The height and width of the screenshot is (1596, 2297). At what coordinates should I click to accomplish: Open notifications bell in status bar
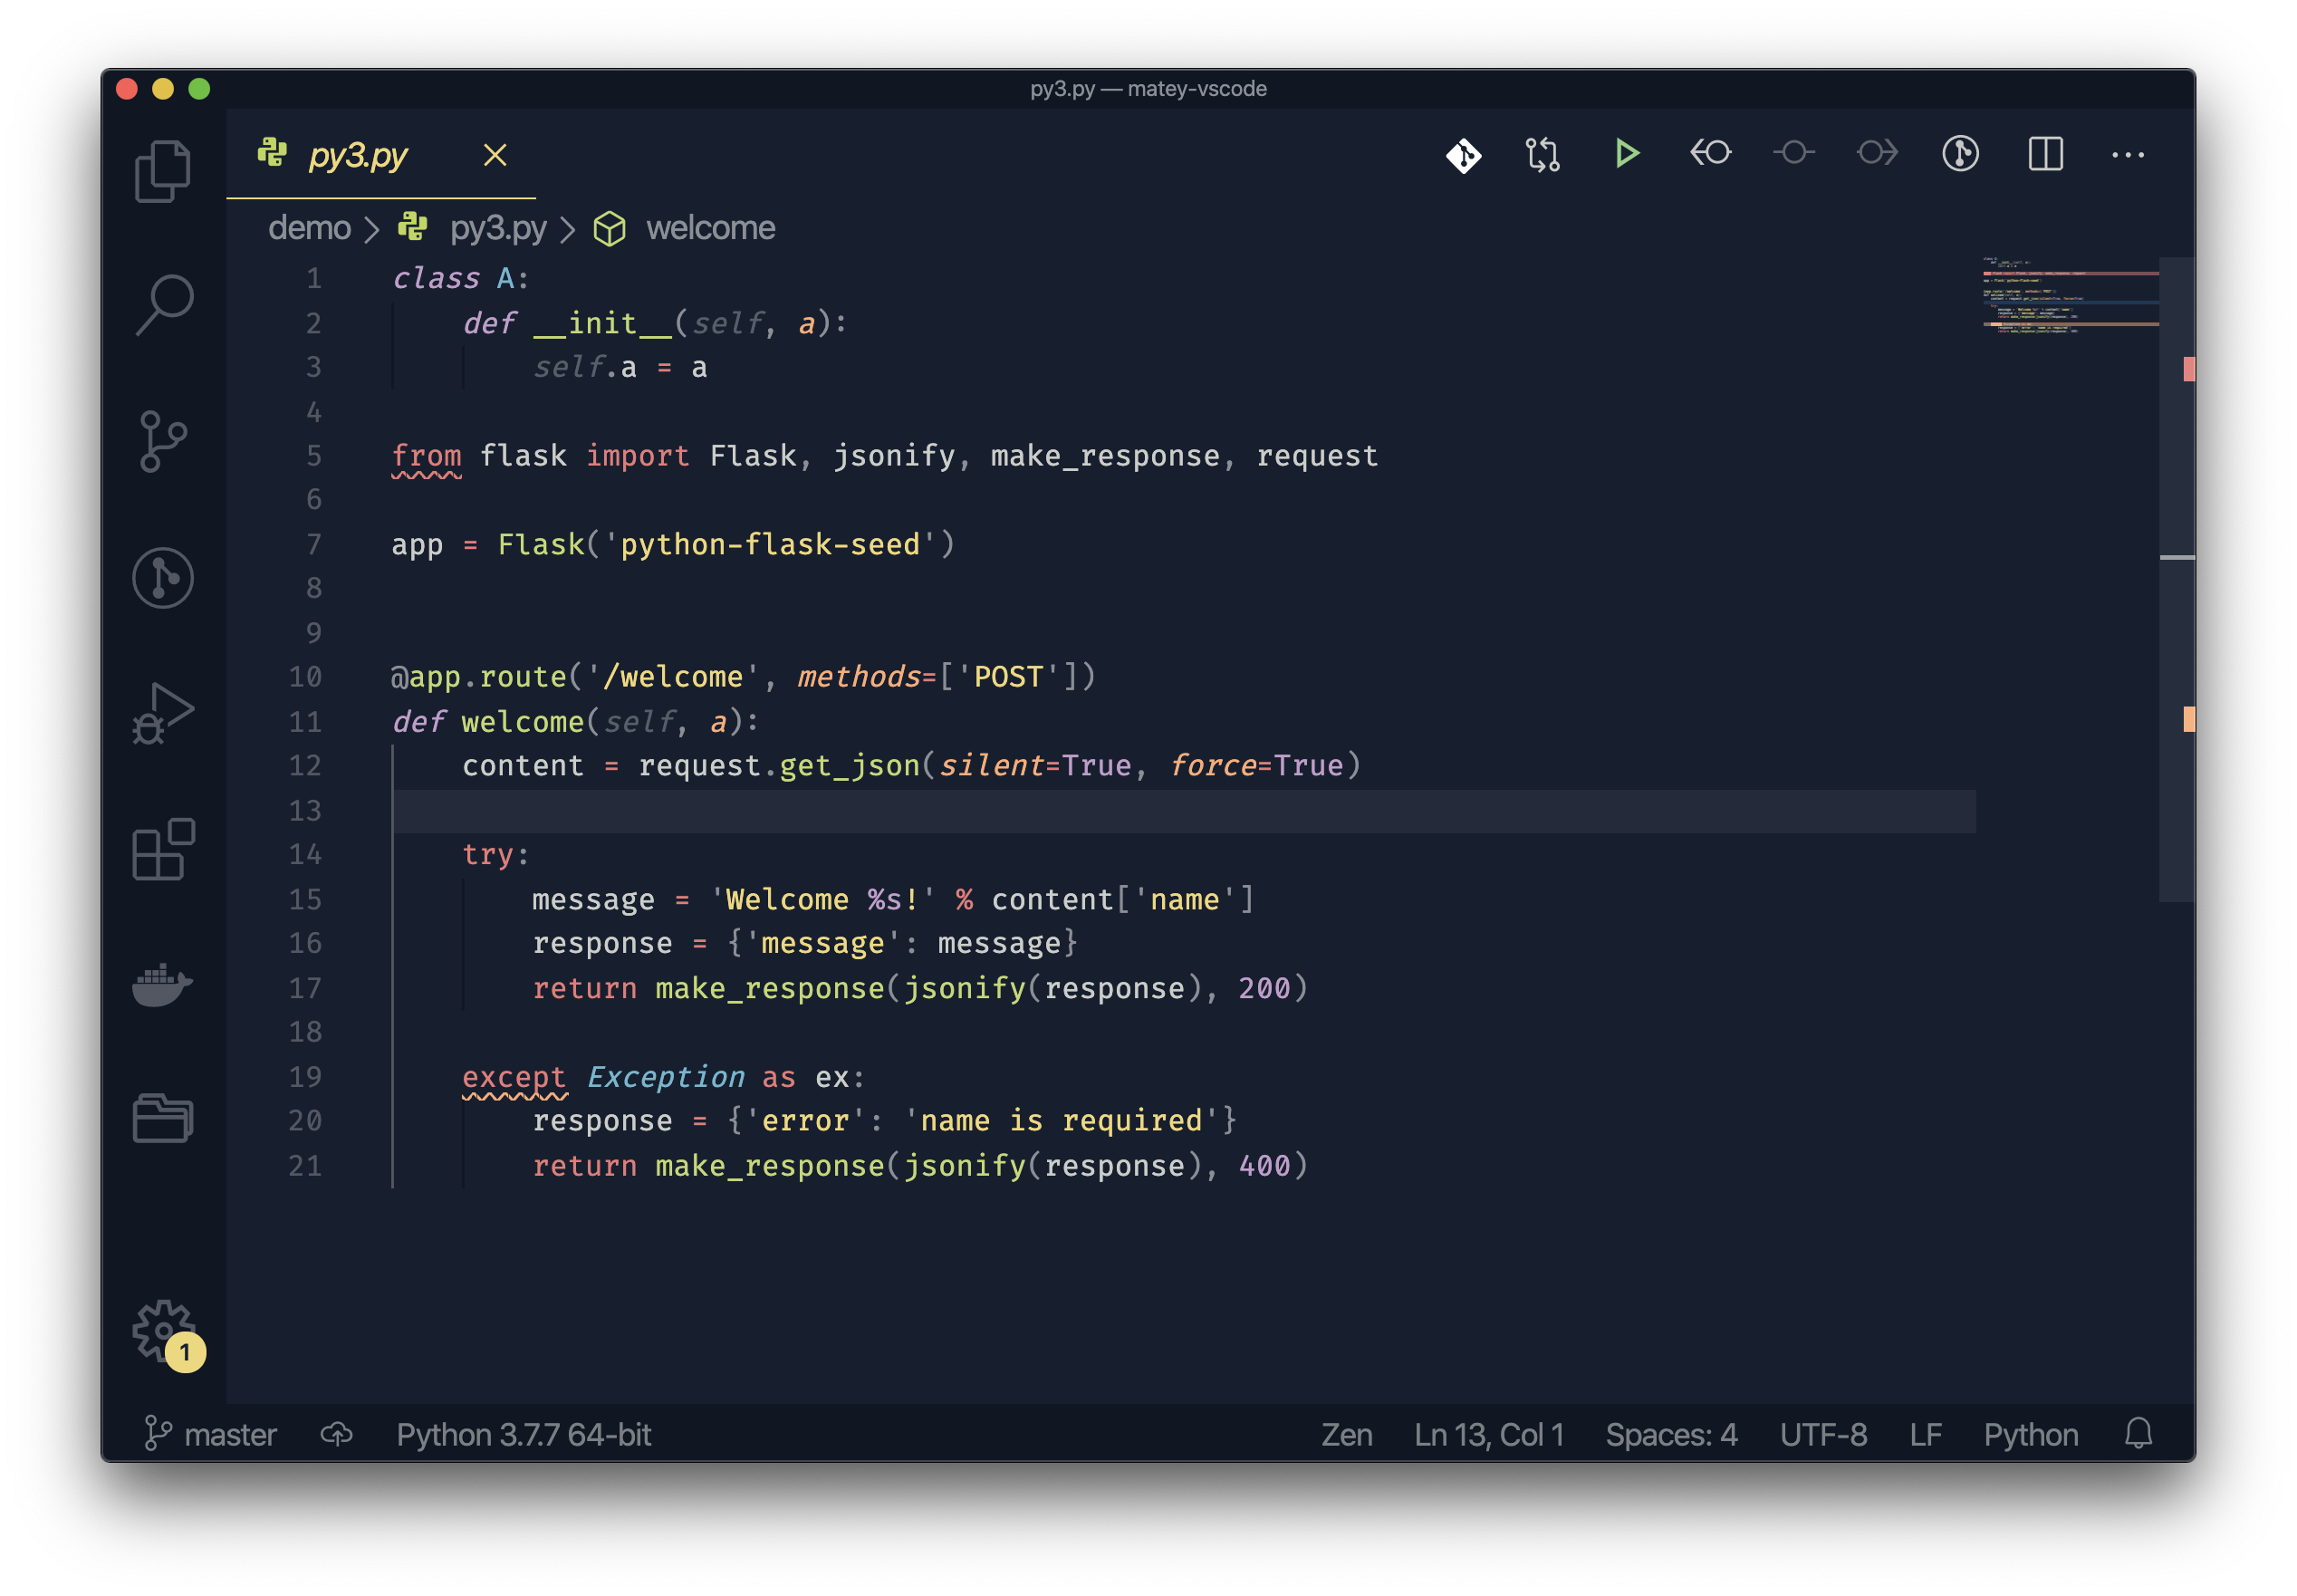[2138, 1434]
